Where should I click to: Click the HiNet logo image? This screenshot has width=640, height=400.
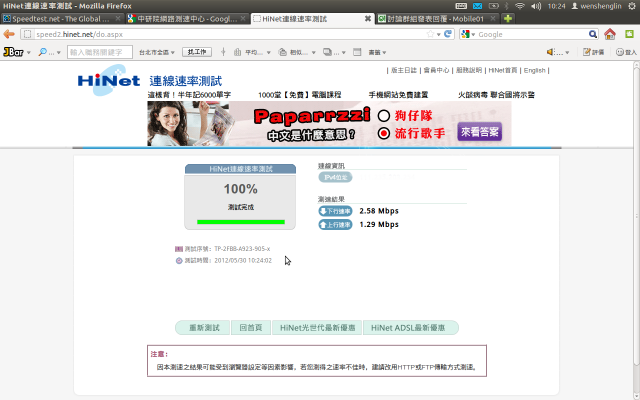pos(109,80)
